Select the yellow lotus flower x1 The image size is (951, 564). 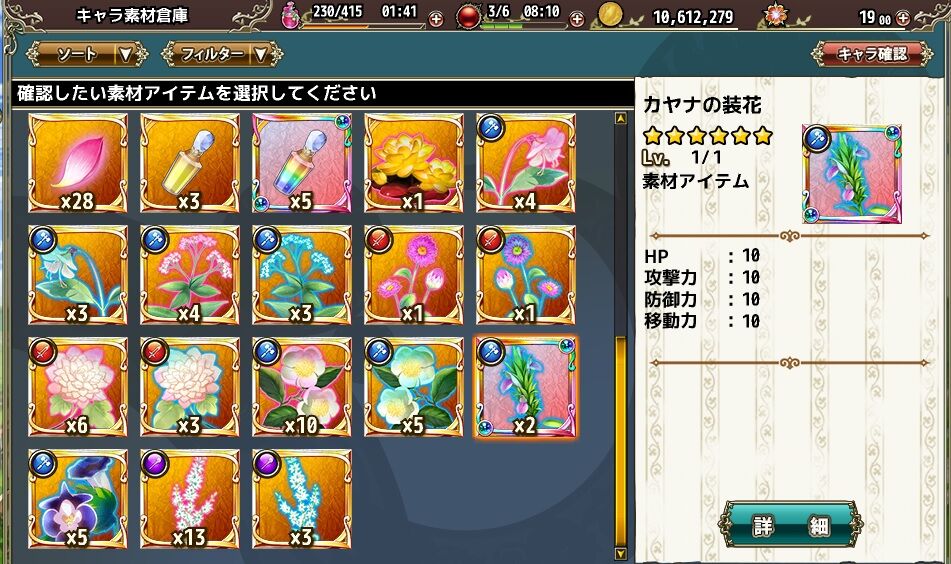click(x=414, y=163)
